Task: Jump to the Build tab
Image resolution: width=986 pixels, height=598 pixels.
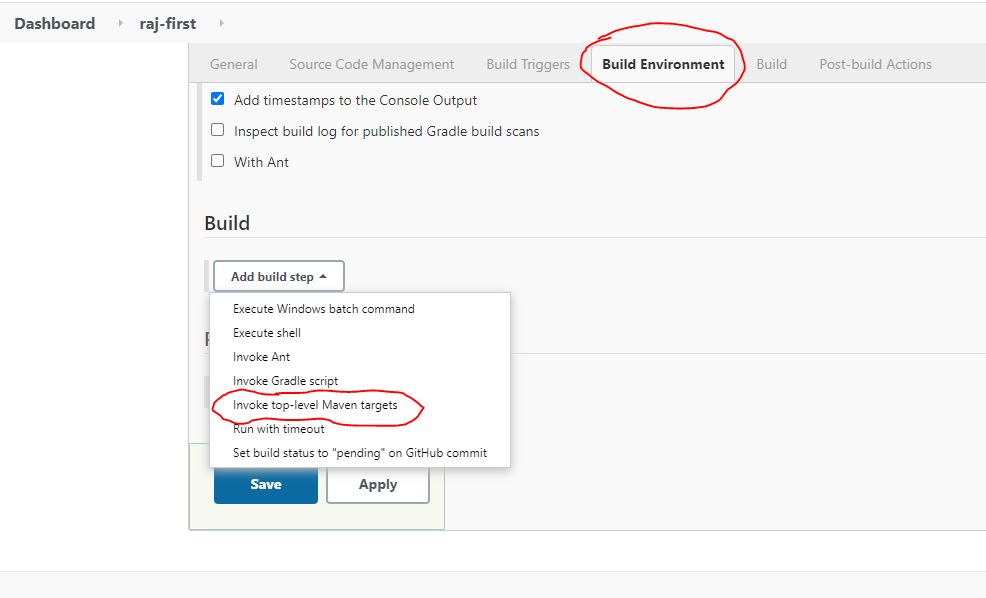Action: coord(771,64)
